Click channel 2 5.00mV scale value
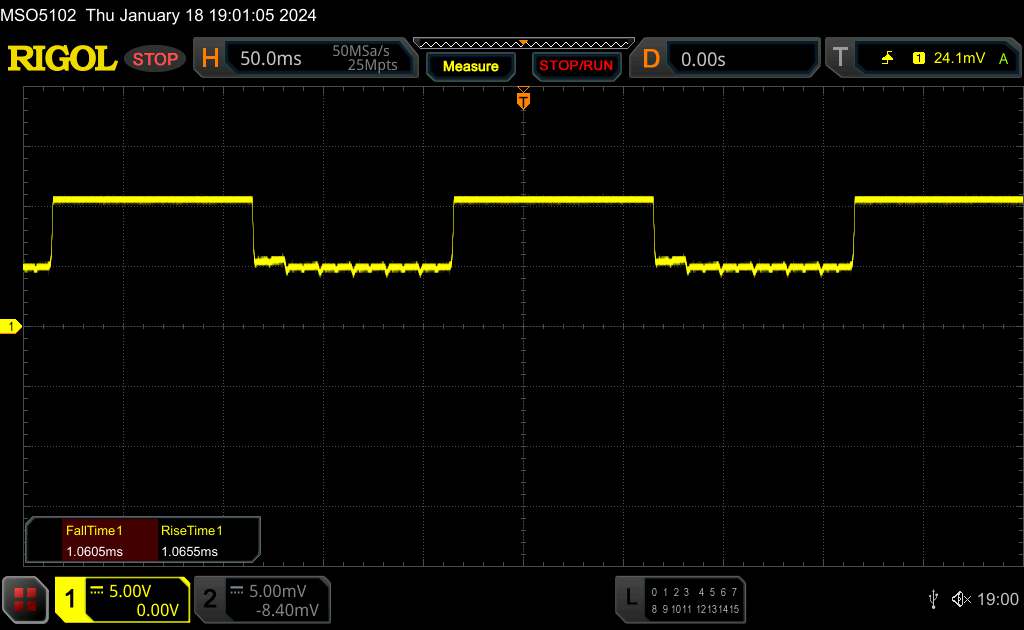1024x630 pixels. 278,591
